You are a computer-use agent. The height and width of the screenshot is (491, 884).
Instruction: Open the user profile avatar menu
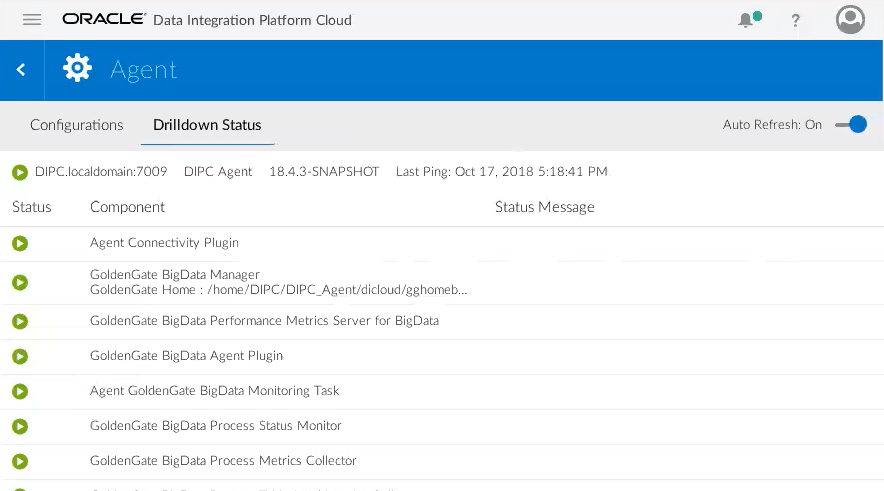click(x=850, y=20)
